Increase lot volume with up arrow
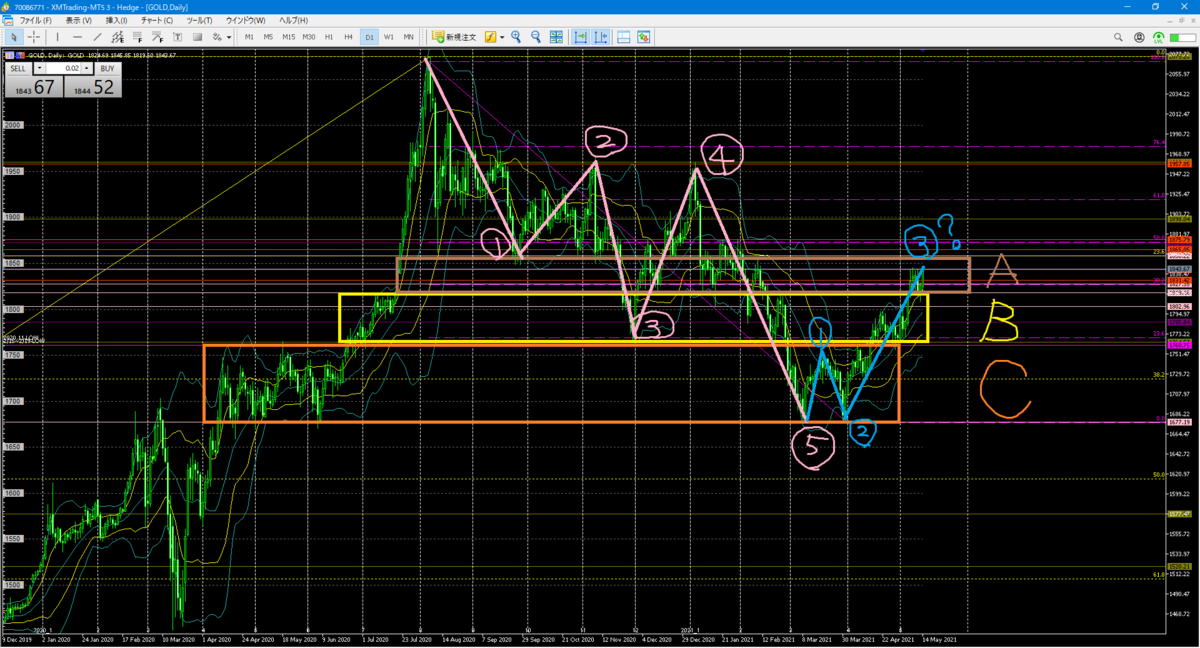Screen dimensions: 1200x648 coord(86,69)
